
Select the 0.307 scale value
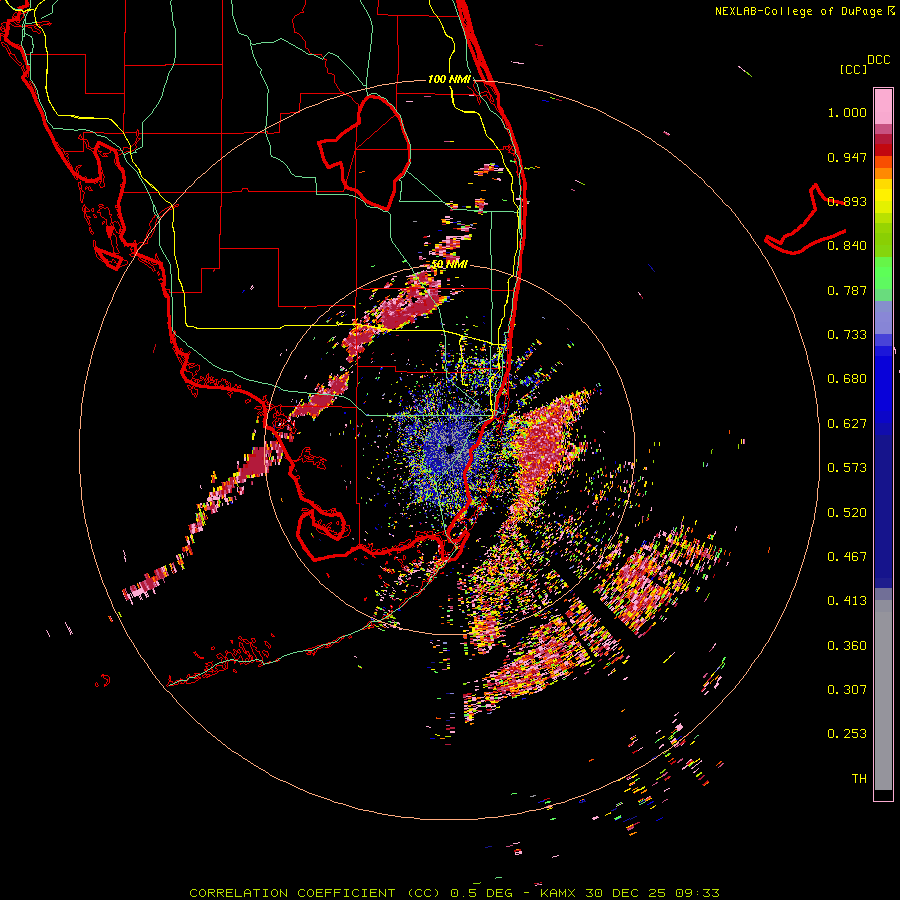pos(847,690)
